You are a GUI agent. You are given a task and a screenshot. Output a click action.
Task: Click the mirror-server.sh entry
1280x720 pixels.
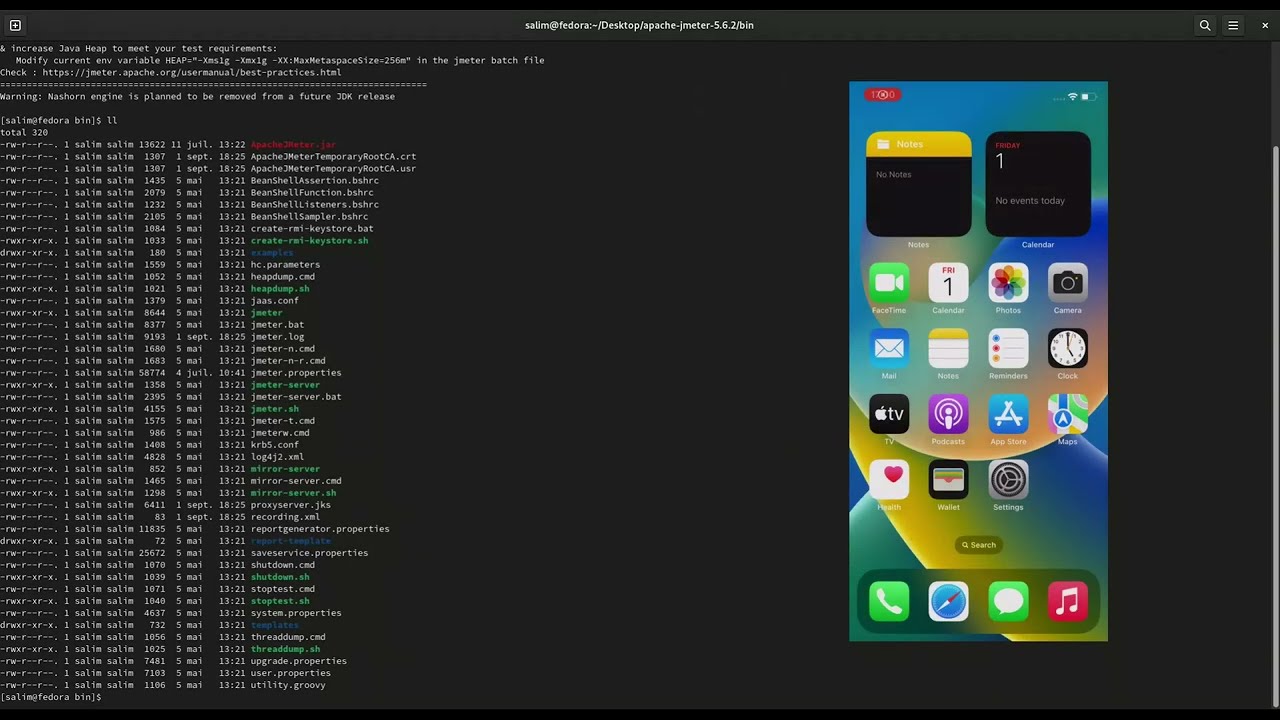293,493
